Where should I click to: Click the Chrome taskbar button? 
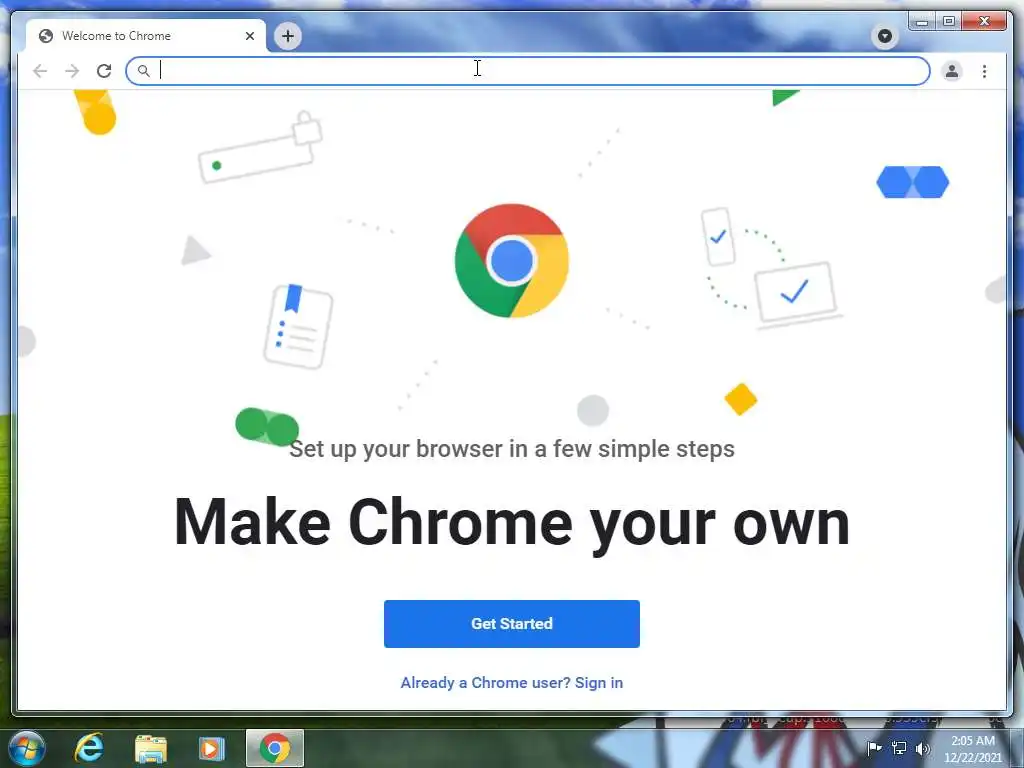[275, 748]
